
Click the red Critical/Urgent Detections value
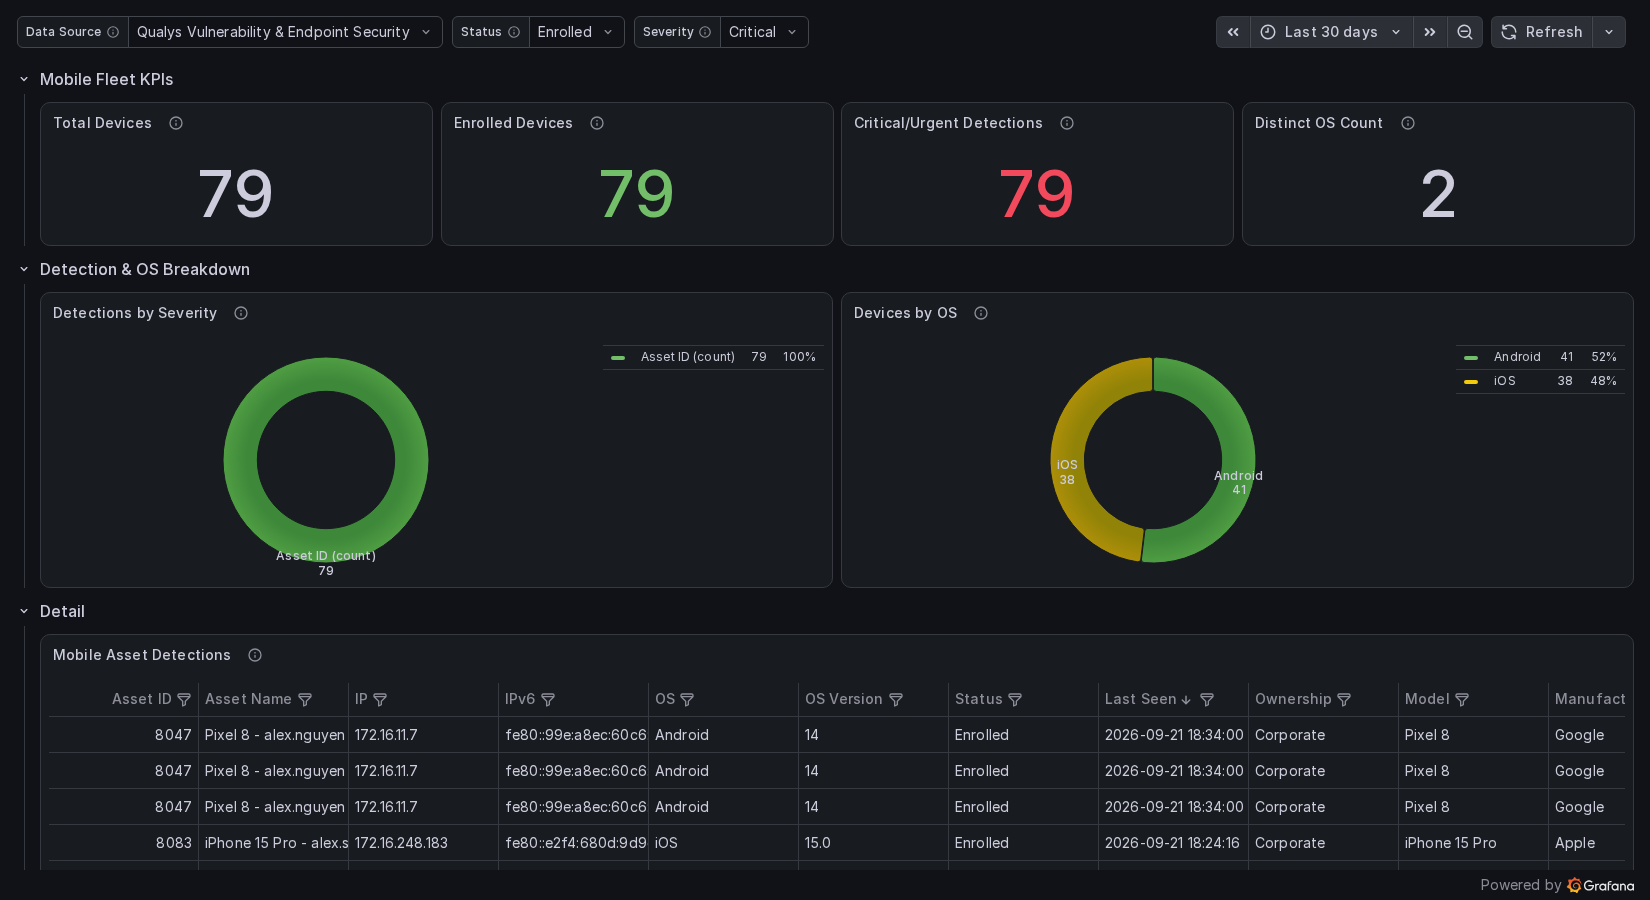pyautogui.click(x=1036, y=194)
